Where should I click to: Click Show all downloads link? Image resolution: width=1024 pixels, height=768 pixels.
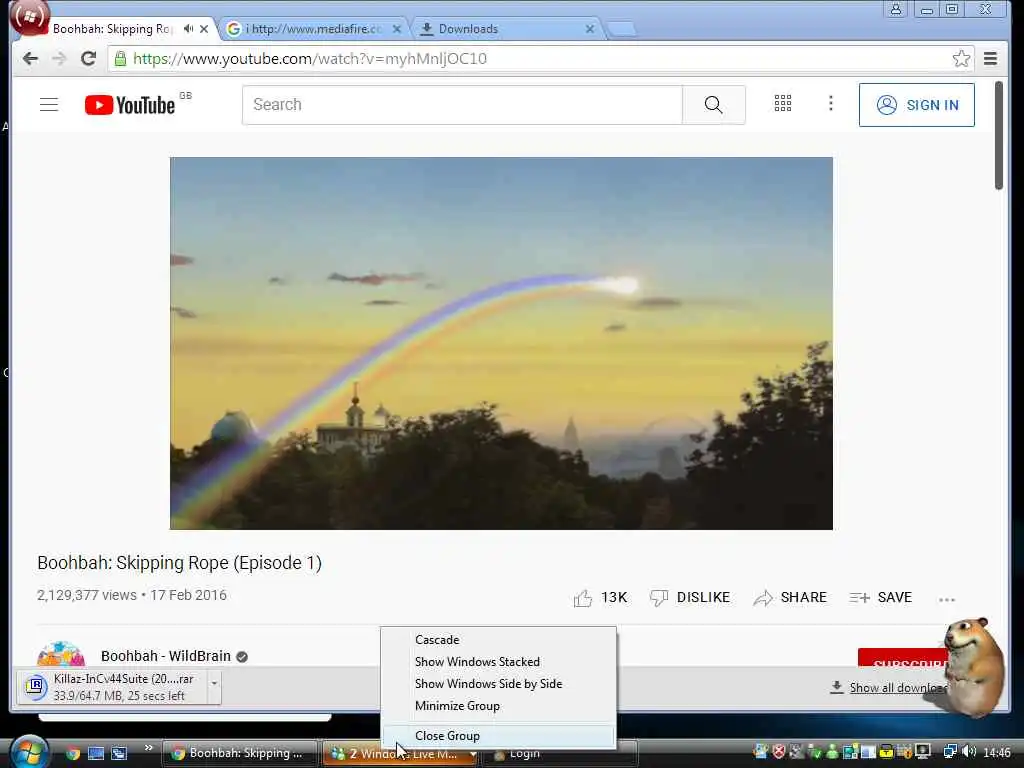[x=897, y=688]
